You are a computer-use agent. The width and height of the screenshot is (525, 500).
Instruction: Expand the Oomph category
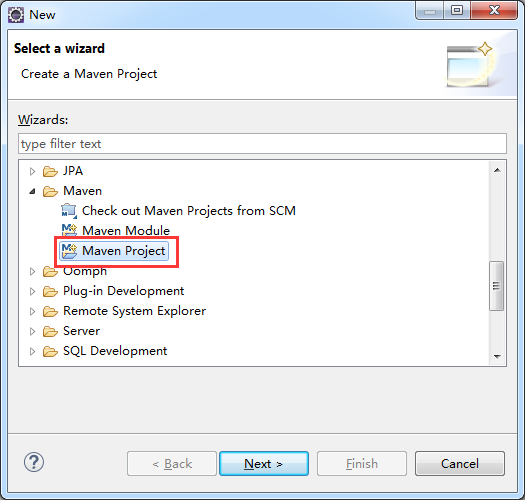pyautogui.click(x=32, y=271)
